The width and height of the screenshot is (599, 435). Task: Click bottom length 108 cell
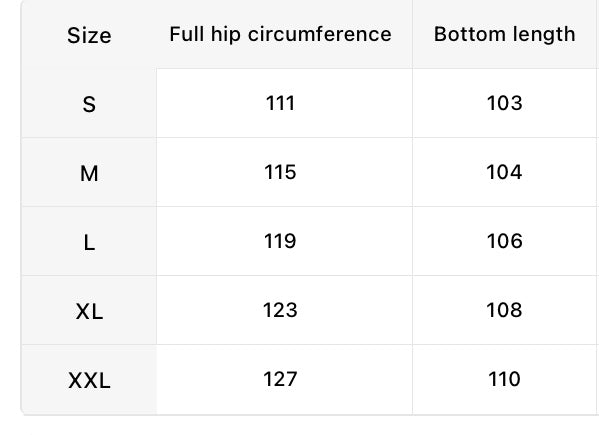[x=505, y=310]
